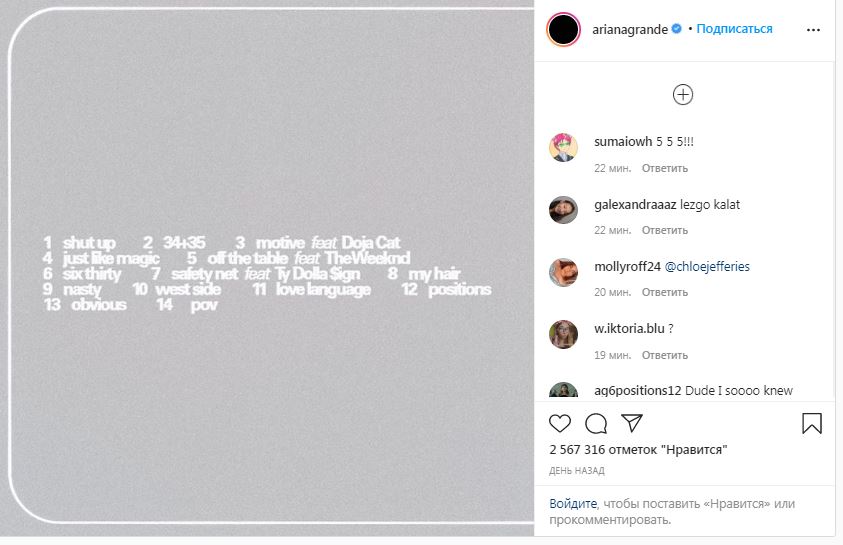
Task: Open arianagrande profile picture
Action: coord(563,30)
